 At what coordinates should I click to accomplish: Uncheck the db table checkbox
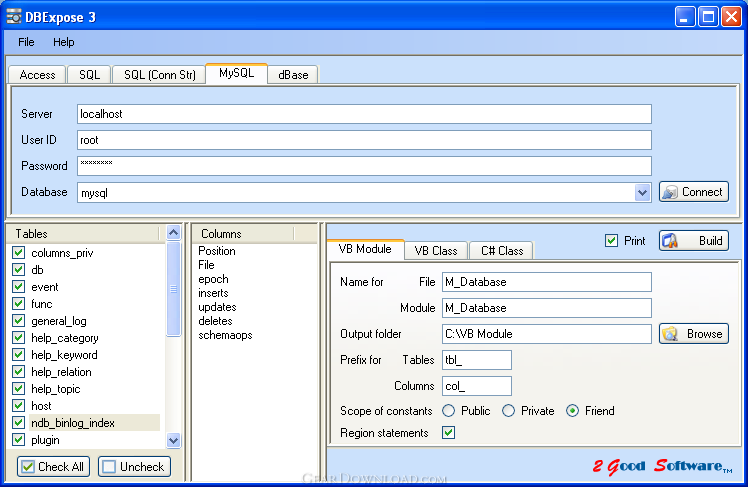point(19,269)
